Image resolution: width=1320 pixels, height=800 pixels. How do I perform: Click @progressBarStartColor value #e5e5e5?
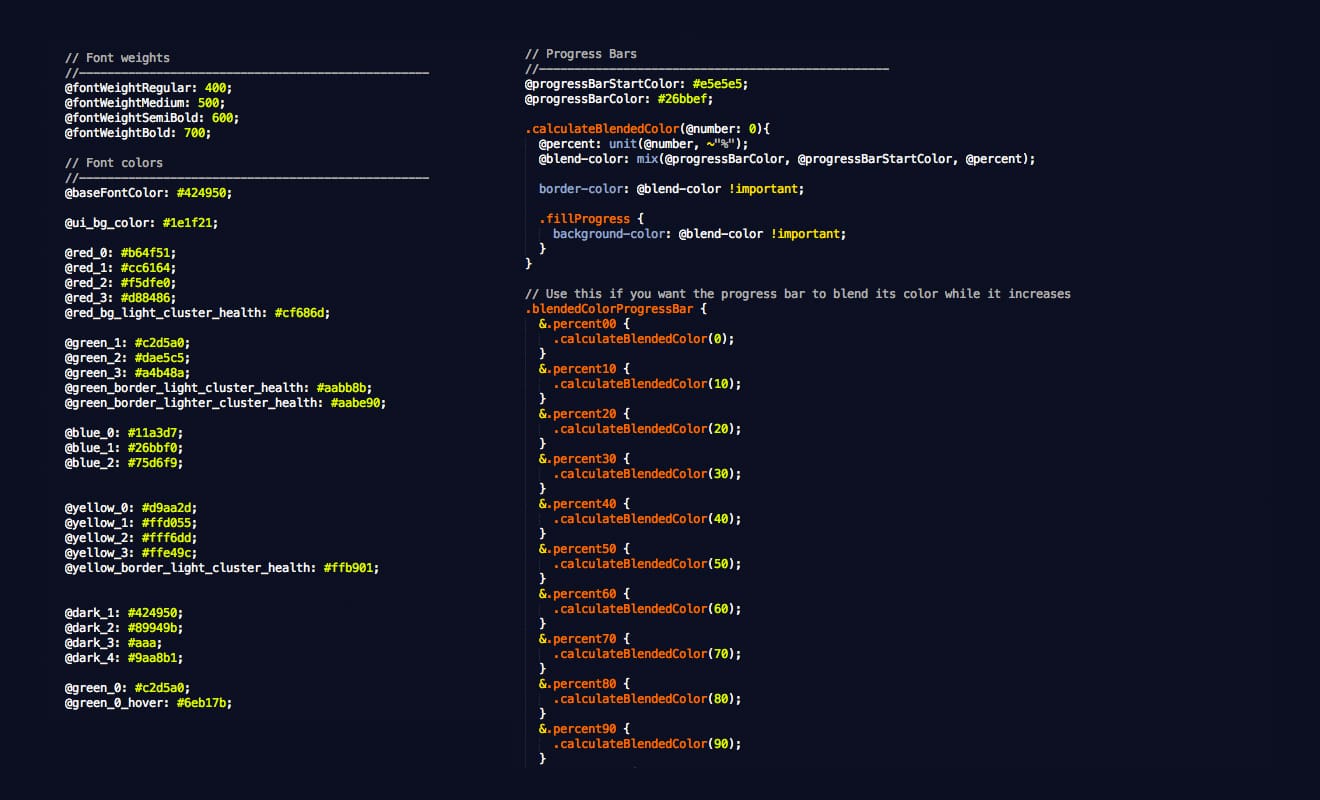click(x=720, y=84)
